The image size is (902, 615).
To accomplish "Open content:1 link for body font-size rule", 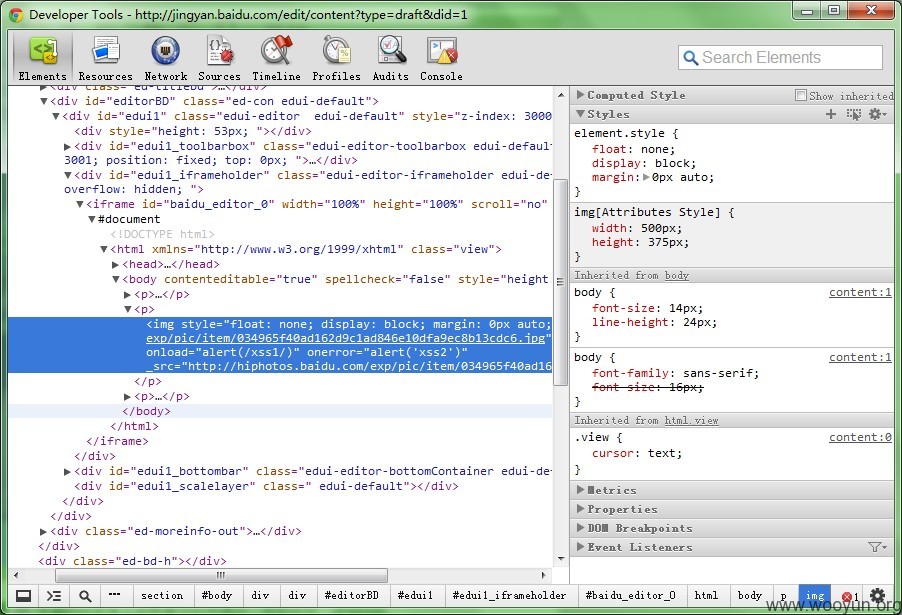I will [860, 292].
